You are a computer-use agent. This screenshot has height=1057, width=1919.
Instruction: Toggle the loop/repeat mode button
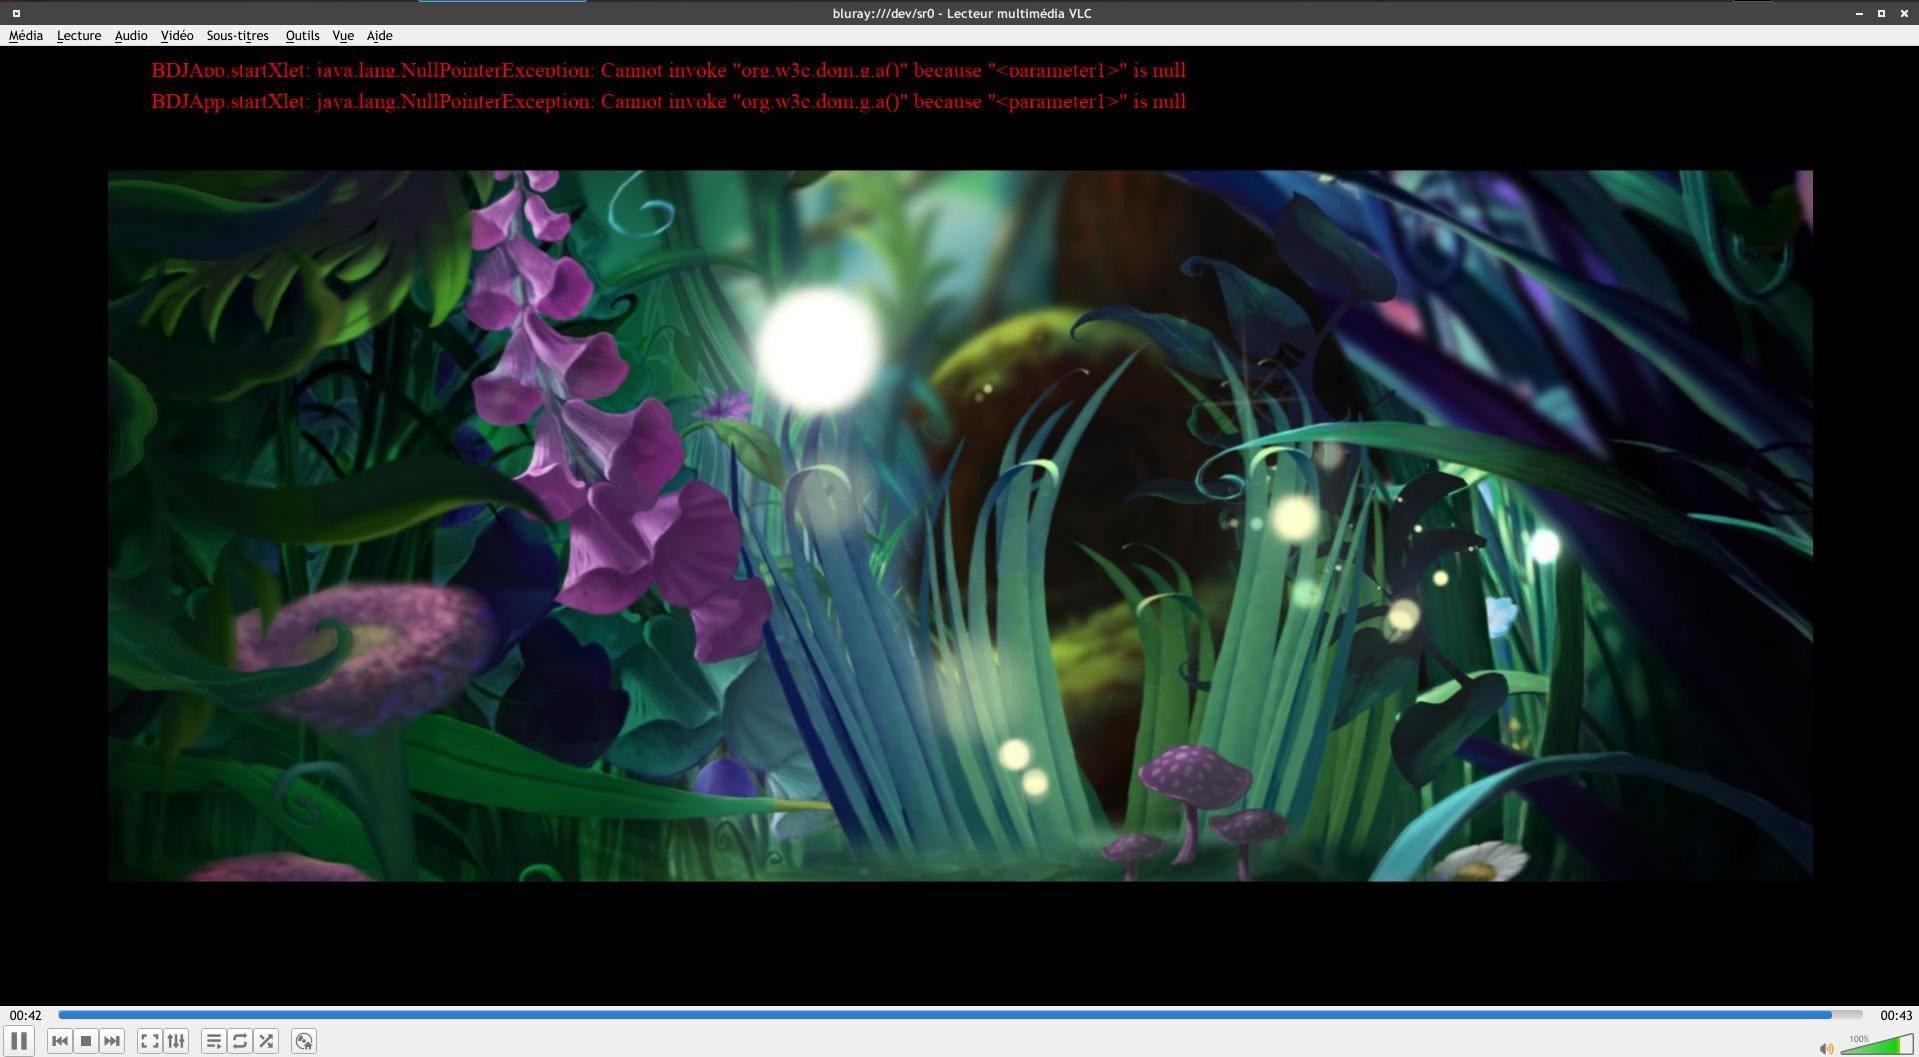(240, 1041)
